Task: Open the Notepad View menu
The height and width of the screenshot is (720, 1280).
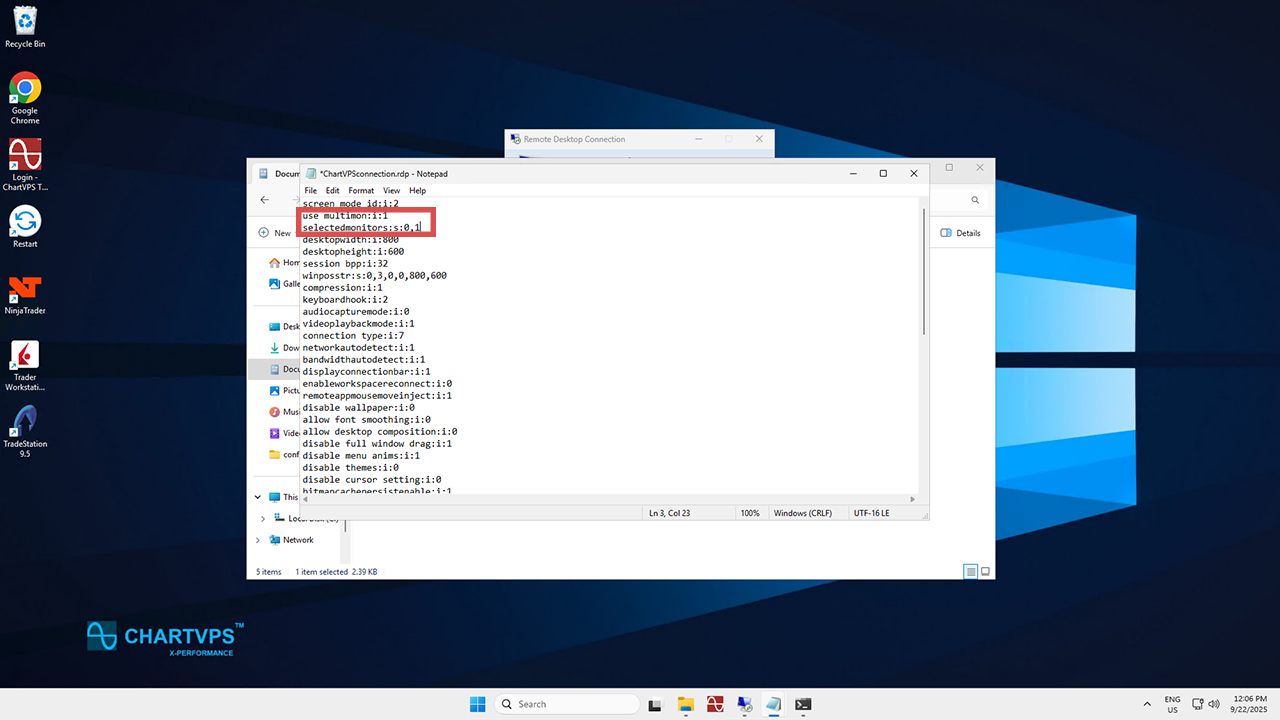Action: [x=391, y=190]
